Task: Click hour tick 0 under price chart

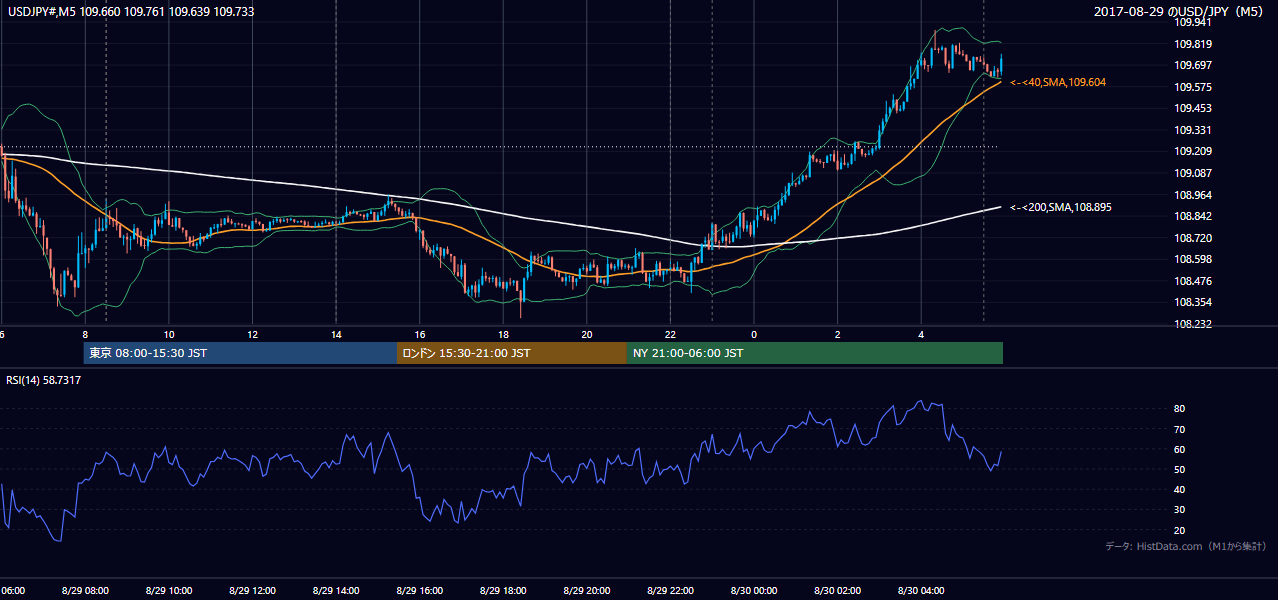Action: [754, 334]
